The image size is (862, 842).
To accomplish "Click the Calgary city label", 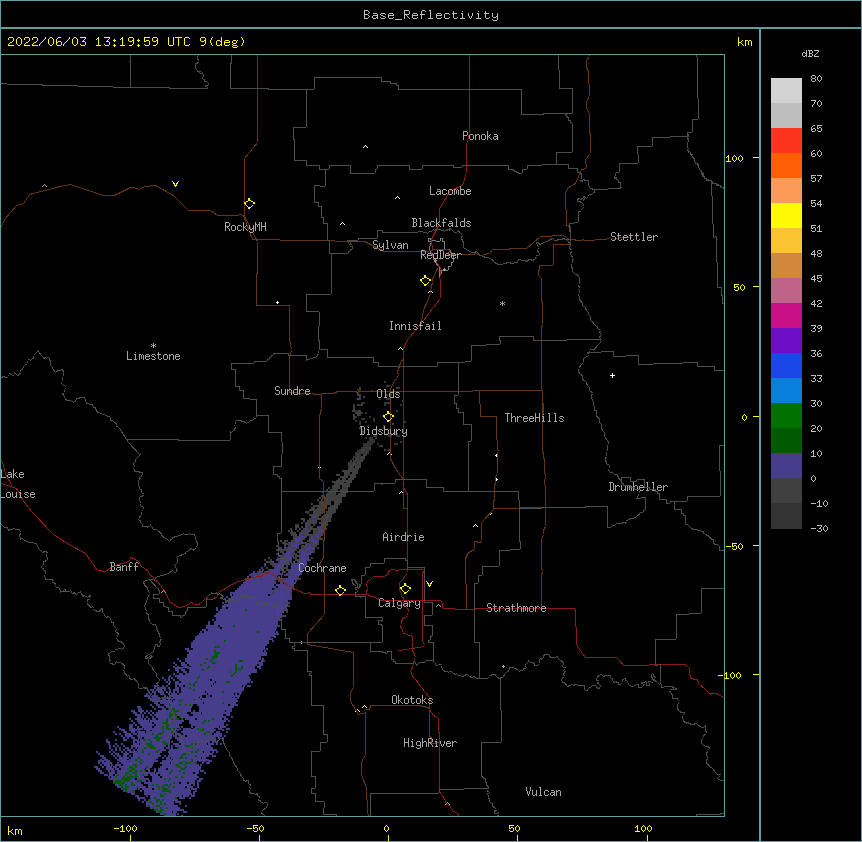I will coord(400,603).
